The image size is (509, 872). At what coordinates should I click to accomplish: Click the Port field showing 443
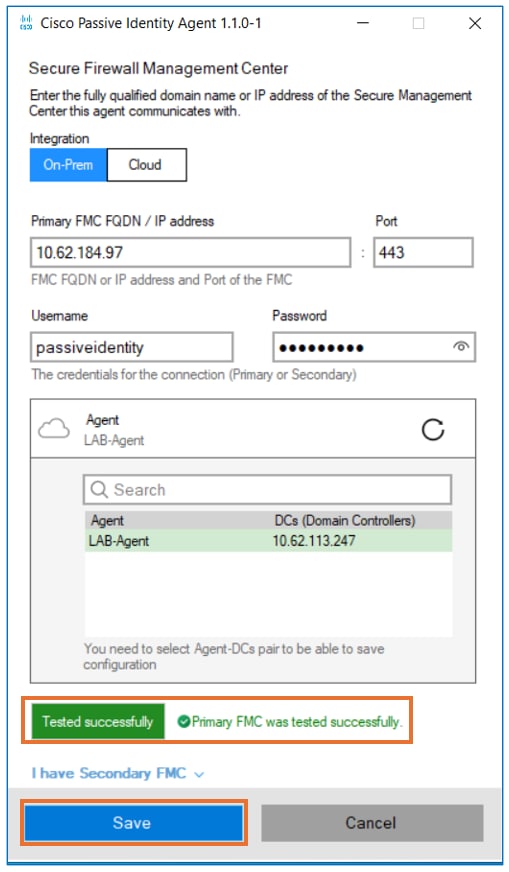[423, 252]
